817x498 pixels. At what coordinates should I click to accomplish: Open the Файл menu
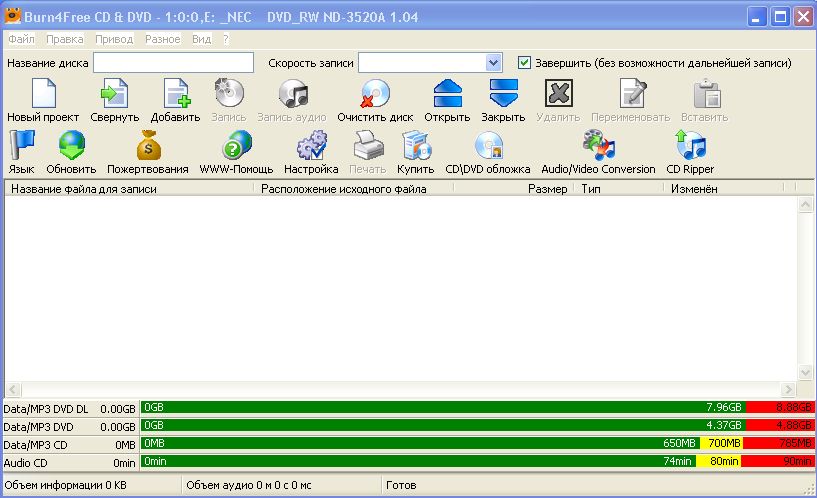click(21, 39)
